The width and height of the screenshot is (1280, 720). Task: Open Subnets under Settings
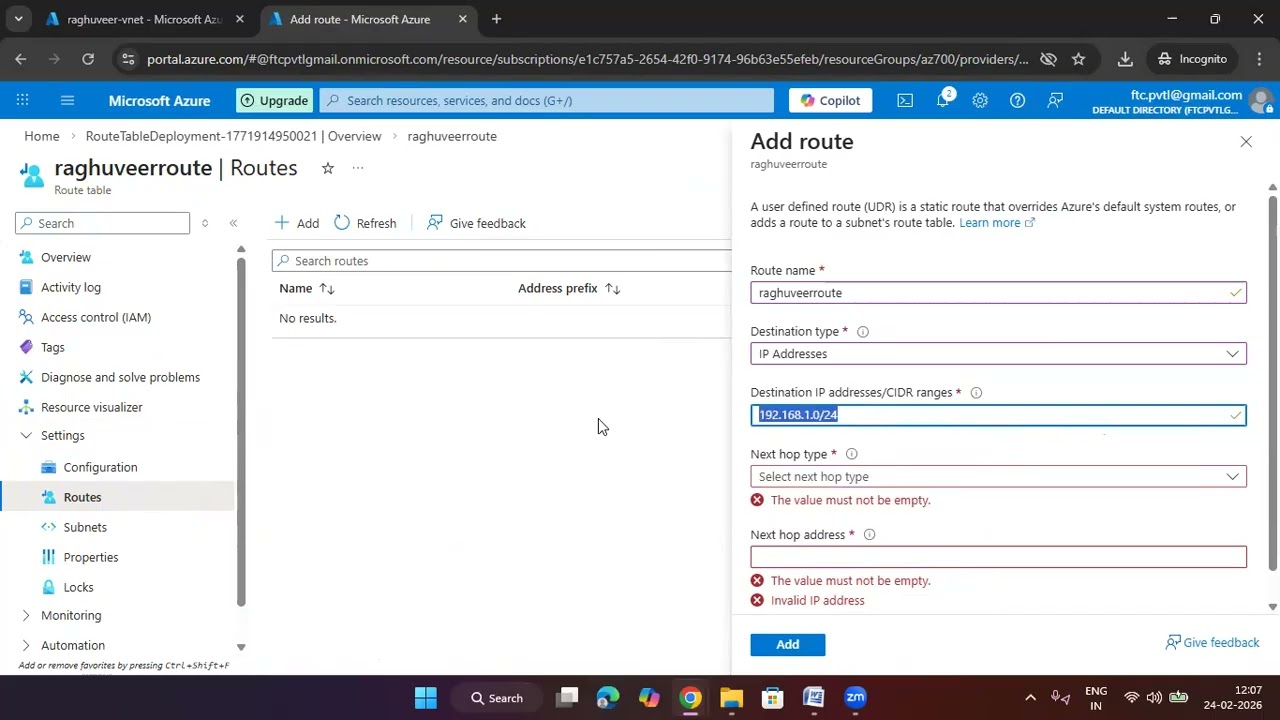coord(85,527)
